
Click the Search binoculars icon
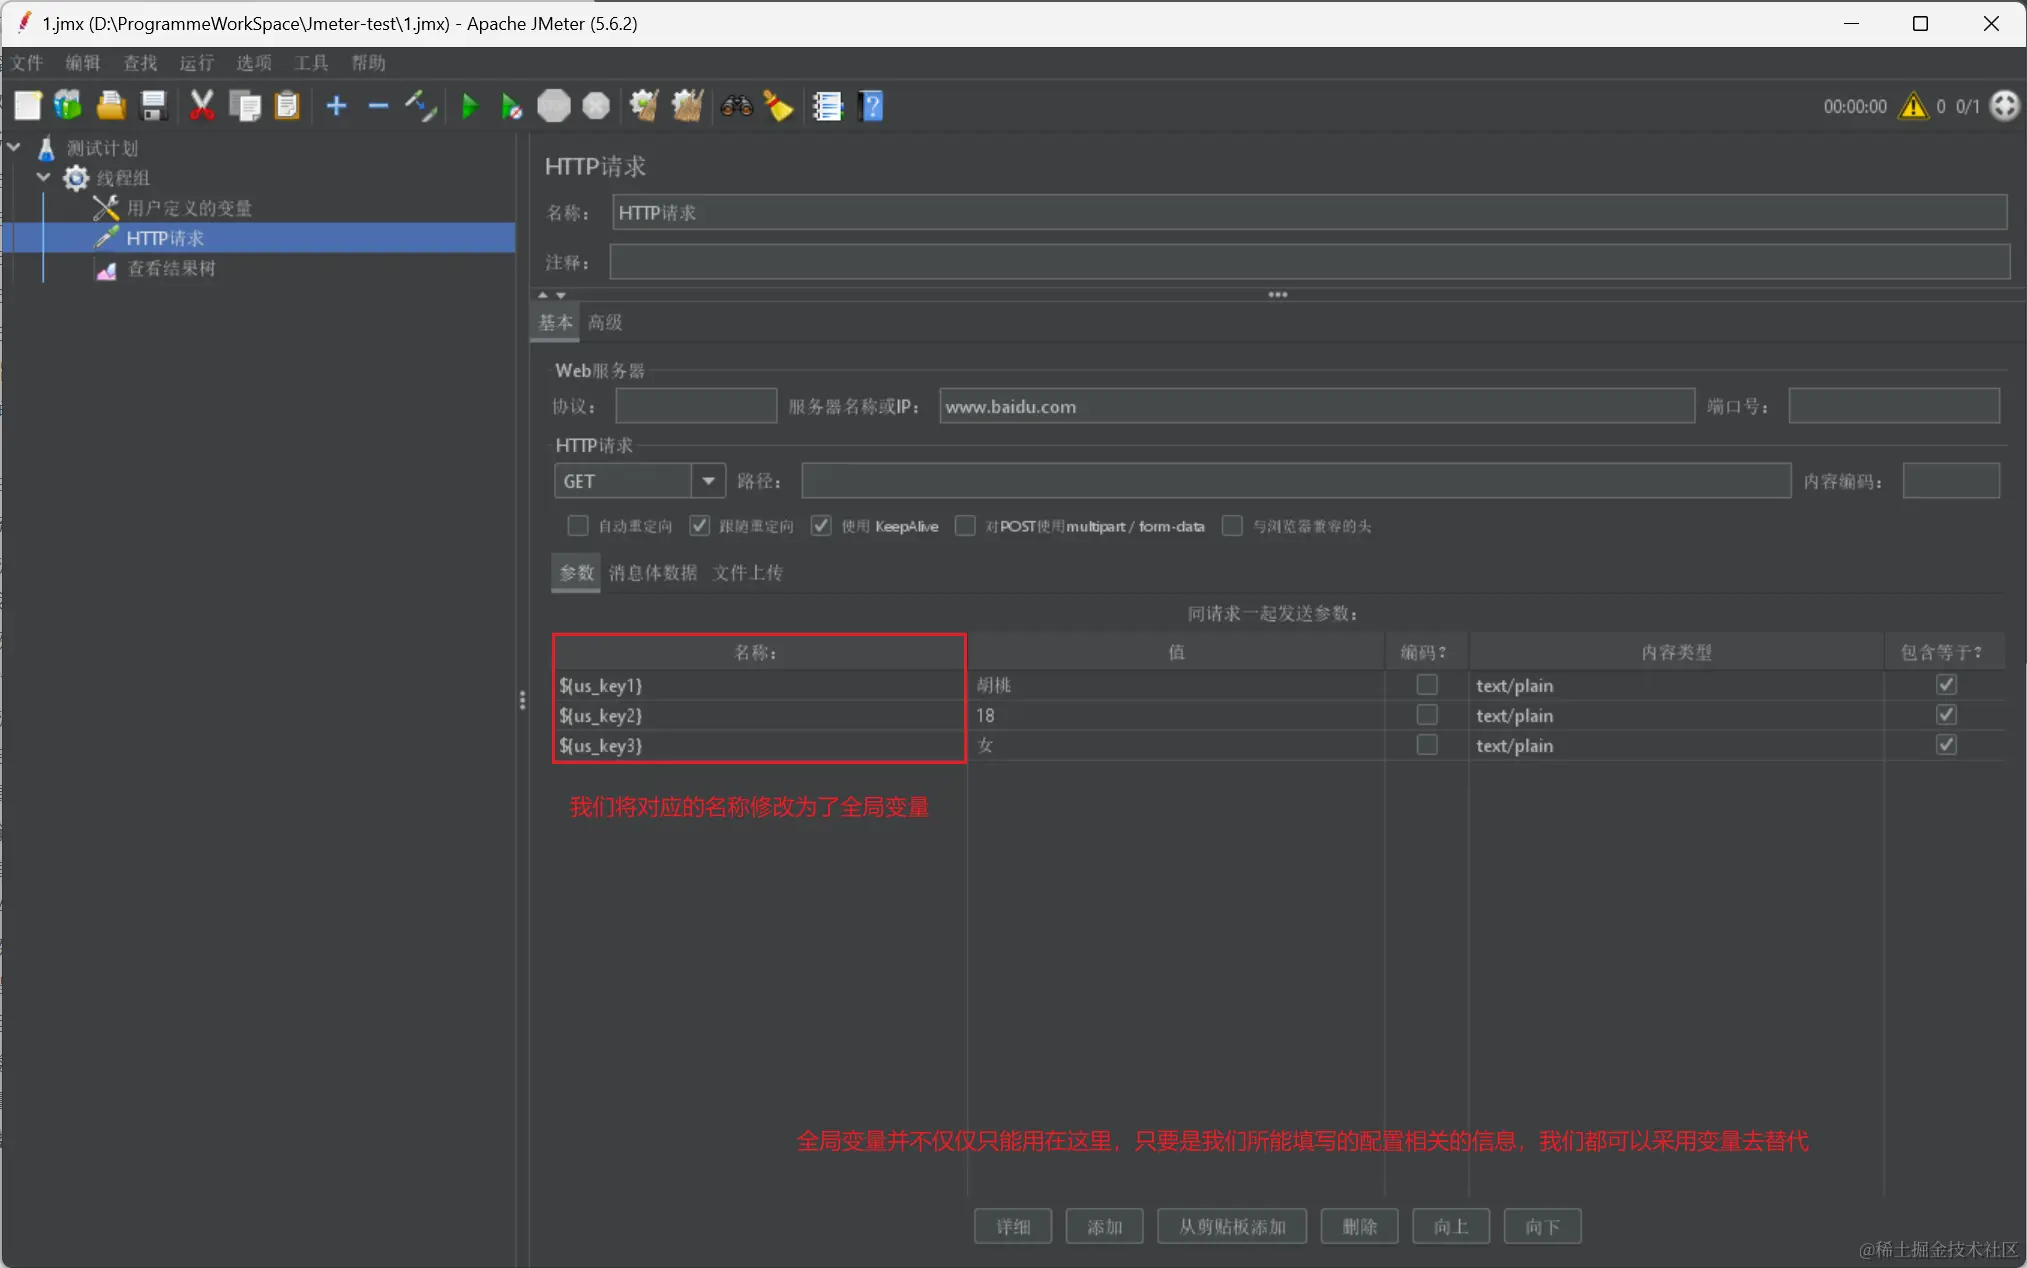pos(736,106)
